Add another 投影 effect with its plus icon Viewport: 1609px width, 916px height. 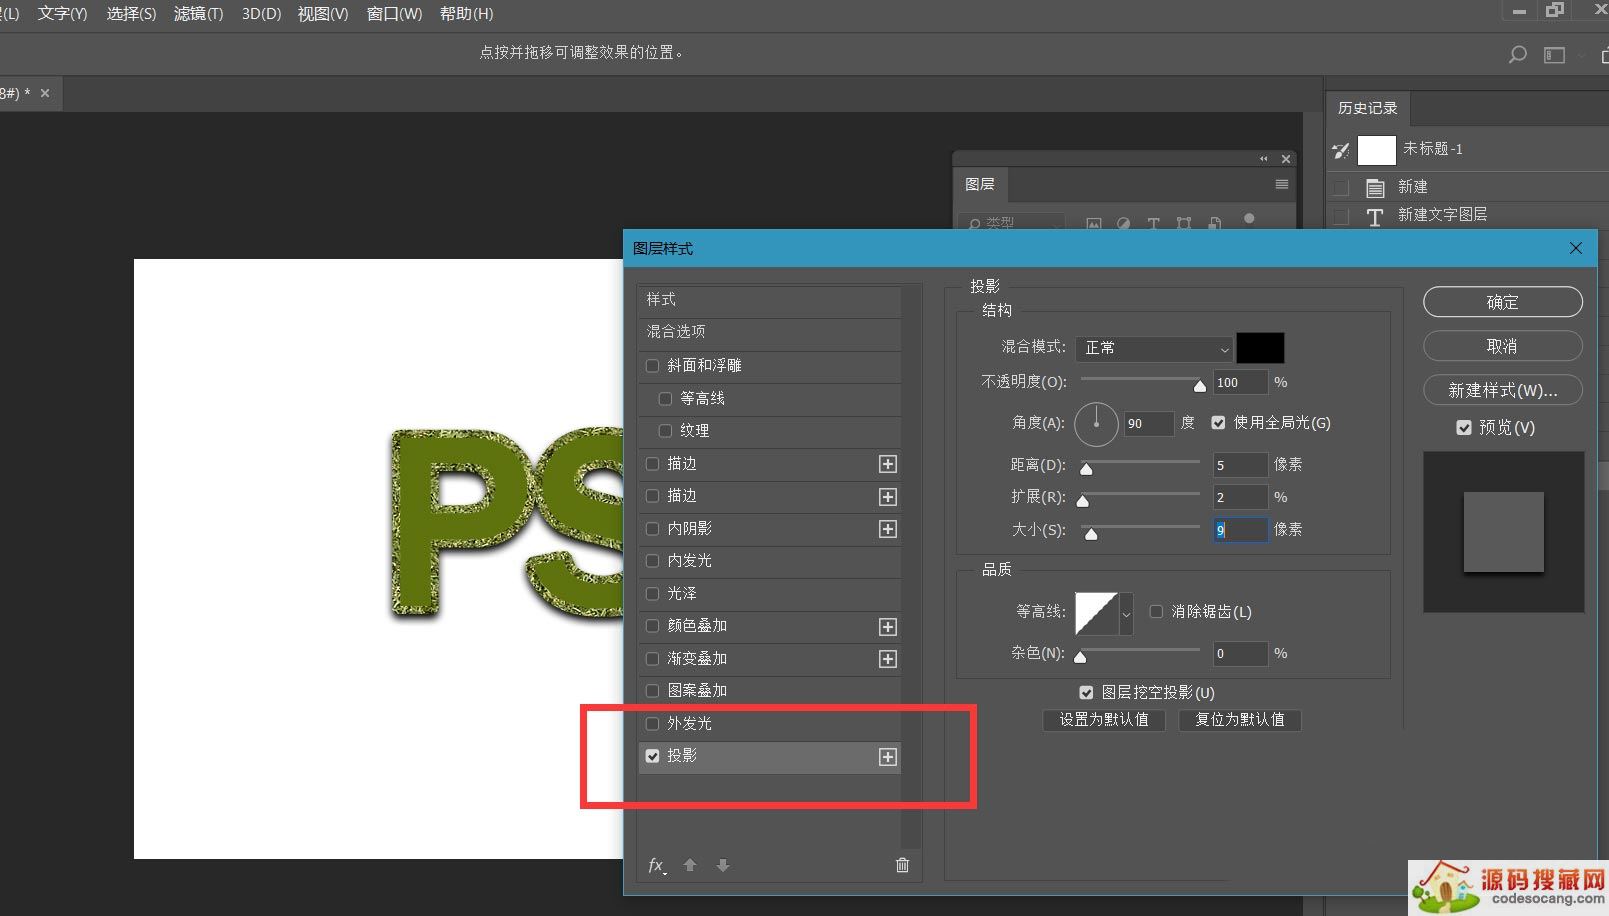[887, 757]
